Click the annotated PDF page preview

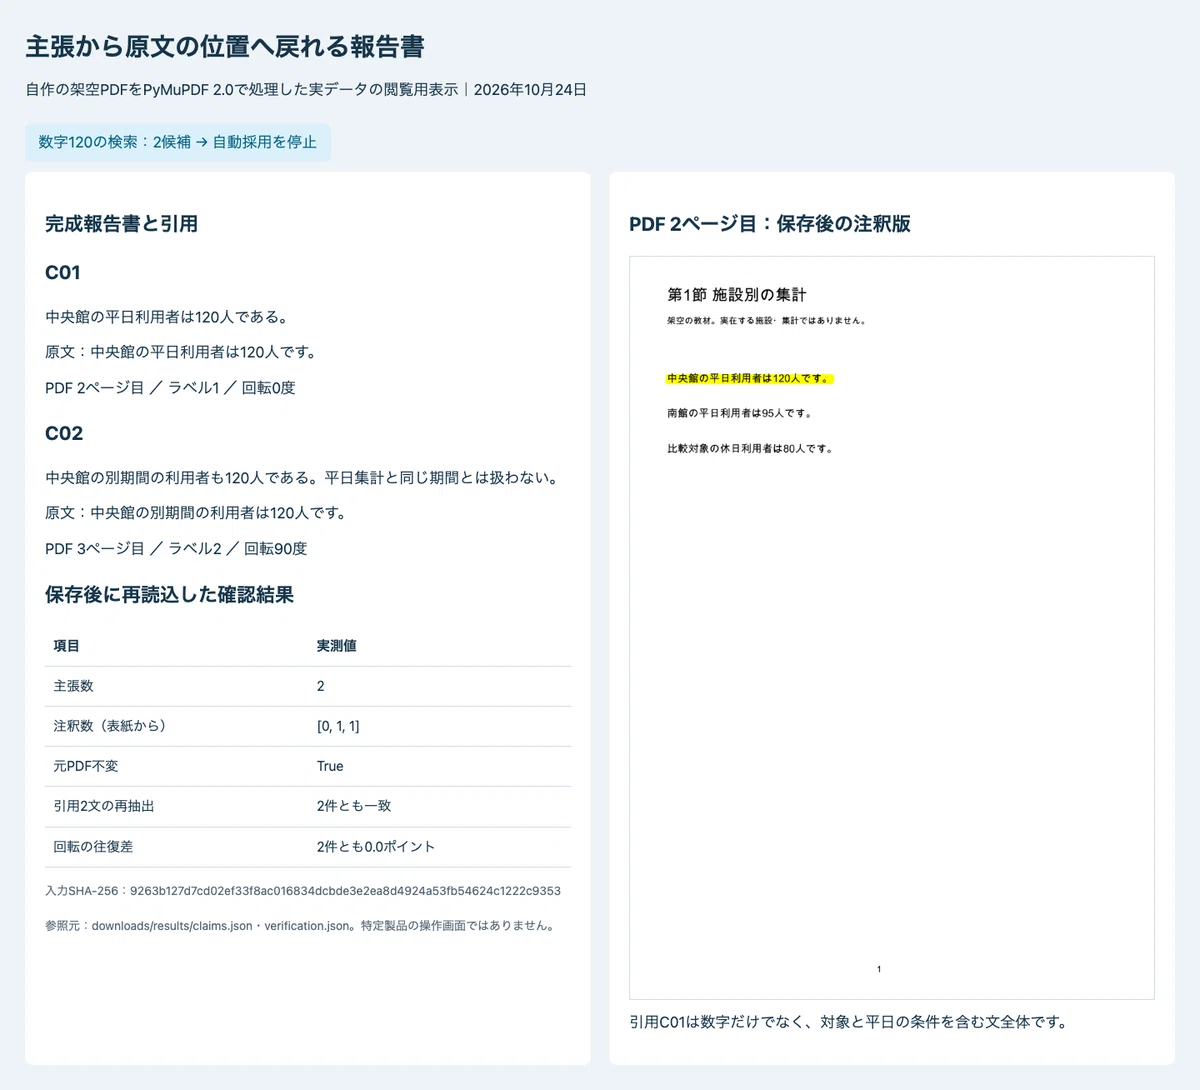click(892, 628)
